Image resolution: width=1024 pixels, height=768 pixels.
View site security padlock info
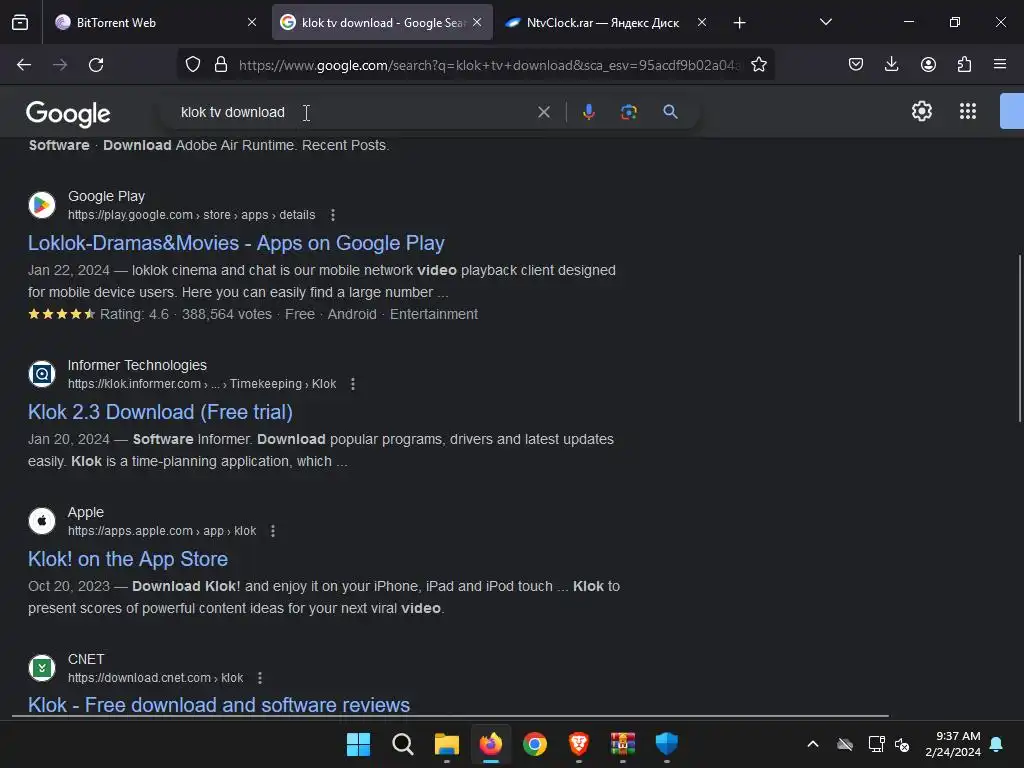click(221, 65)
